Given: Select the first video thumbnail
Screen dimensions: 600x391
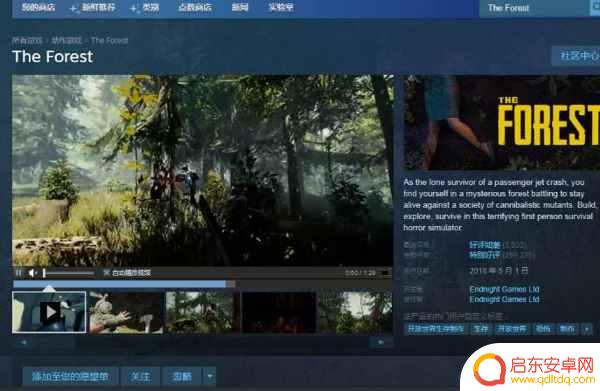Looking at the screenshot, I should [x=49, y=312].
